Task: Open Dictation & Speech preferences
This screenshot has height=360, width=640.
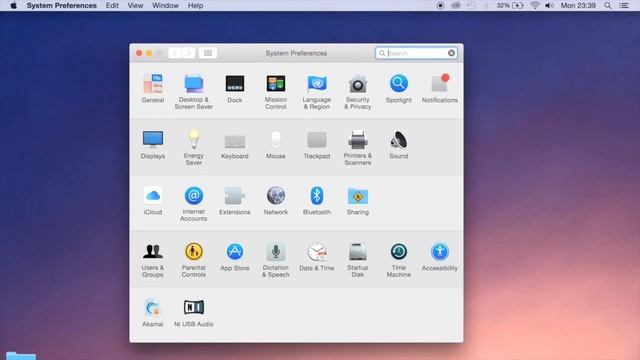Action: [x=276, y=260]
